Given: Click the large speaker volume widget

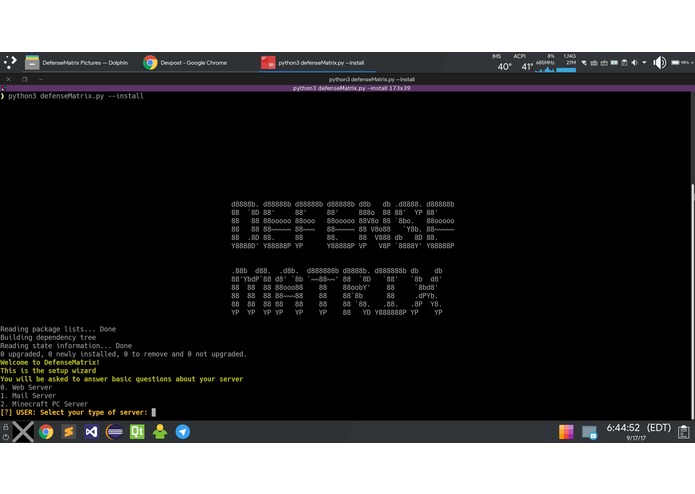Looking at the screenshot, I should click(659, 62).
